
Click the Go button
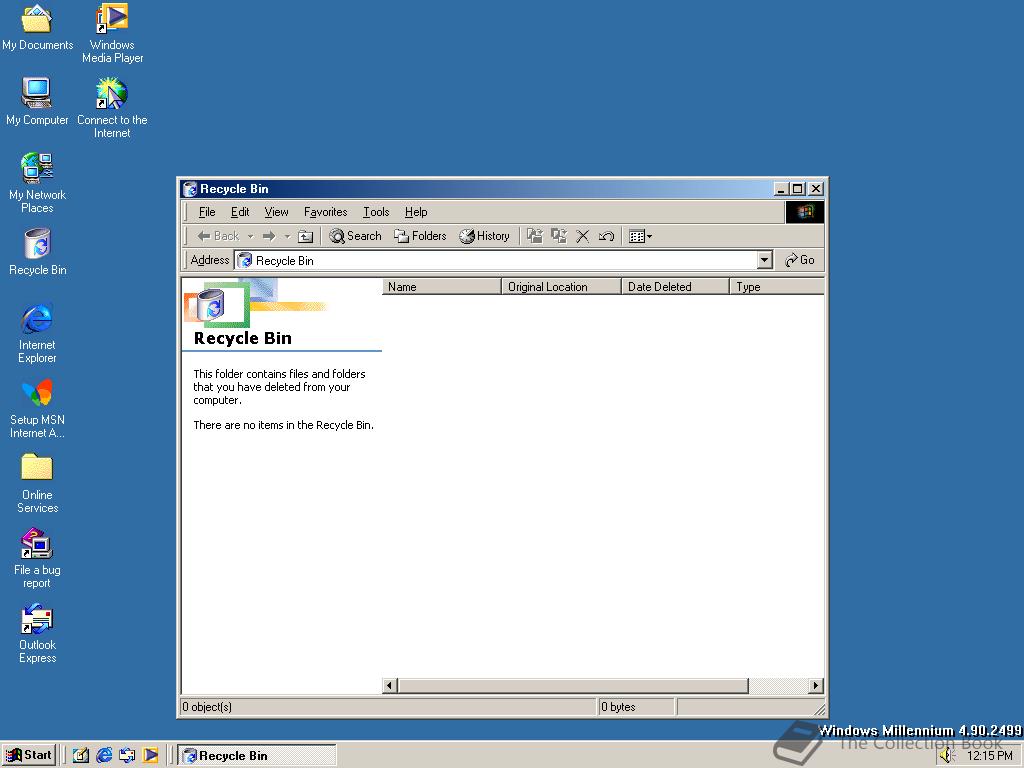click(800, 260)
